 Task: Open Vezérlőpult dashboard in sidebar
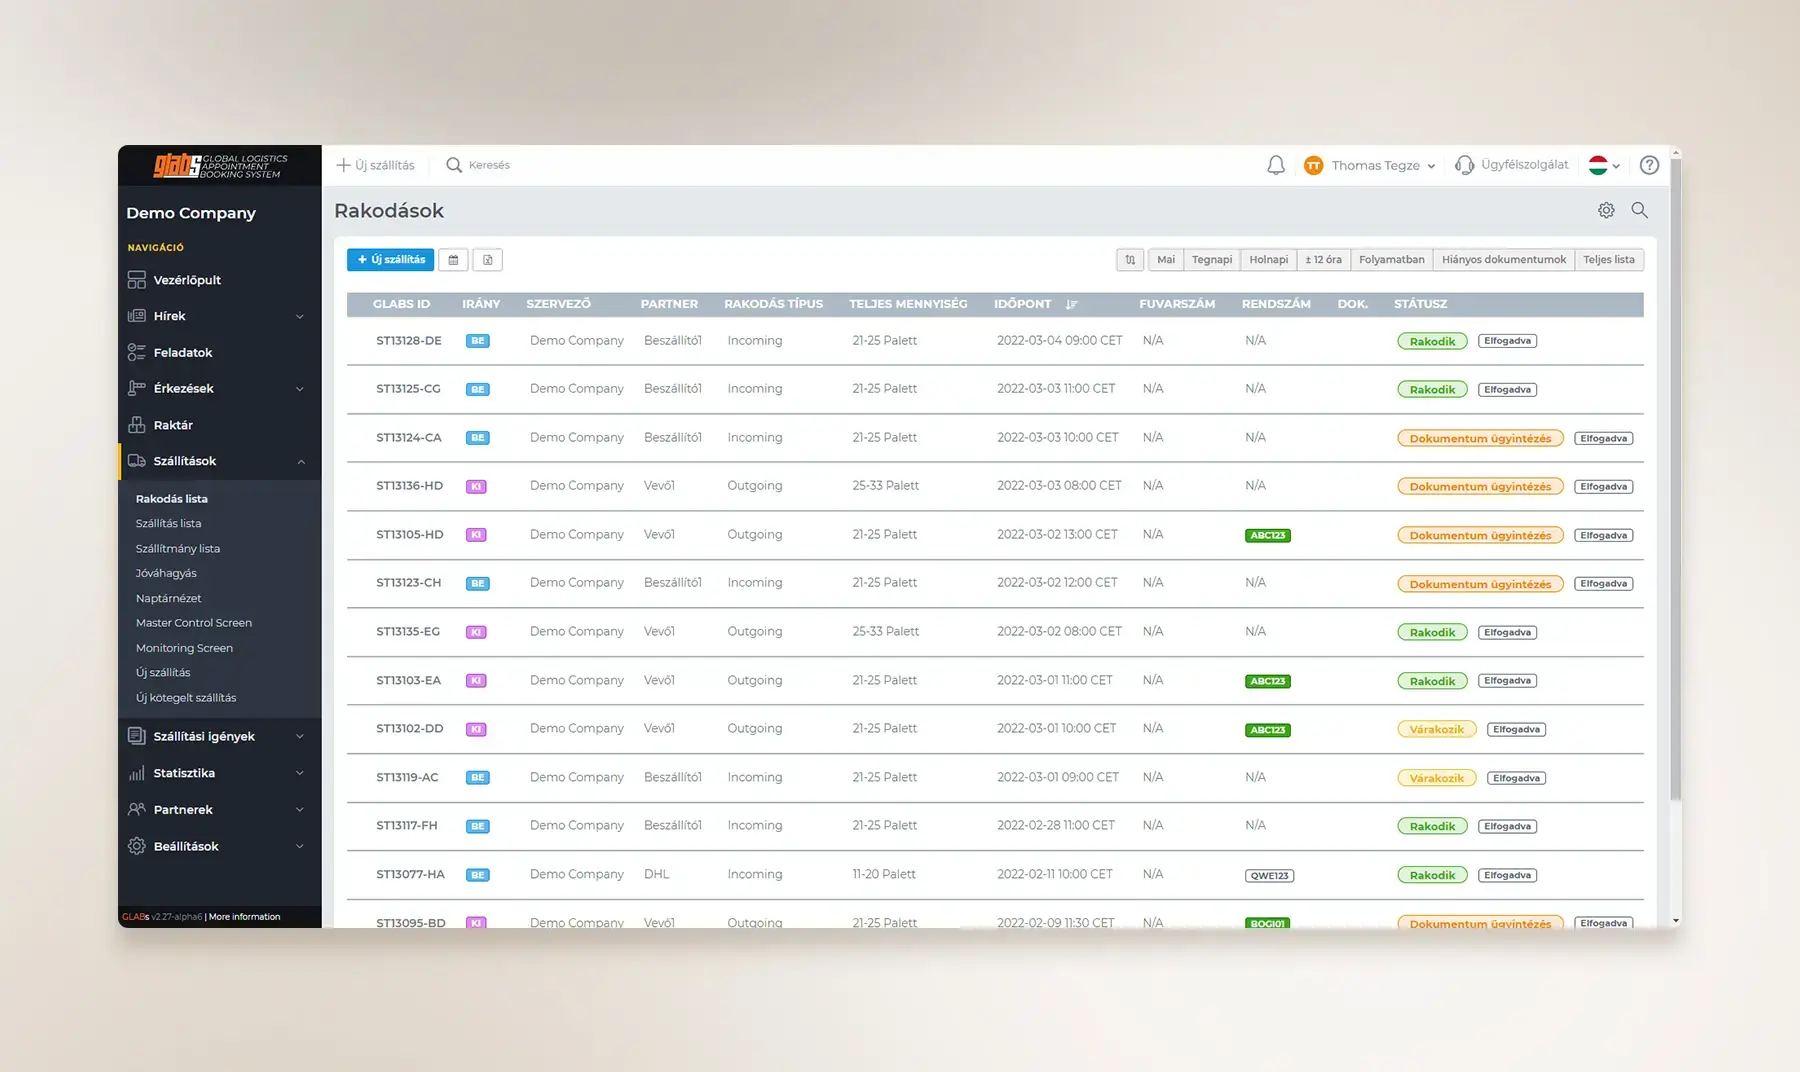coord(187,280)
